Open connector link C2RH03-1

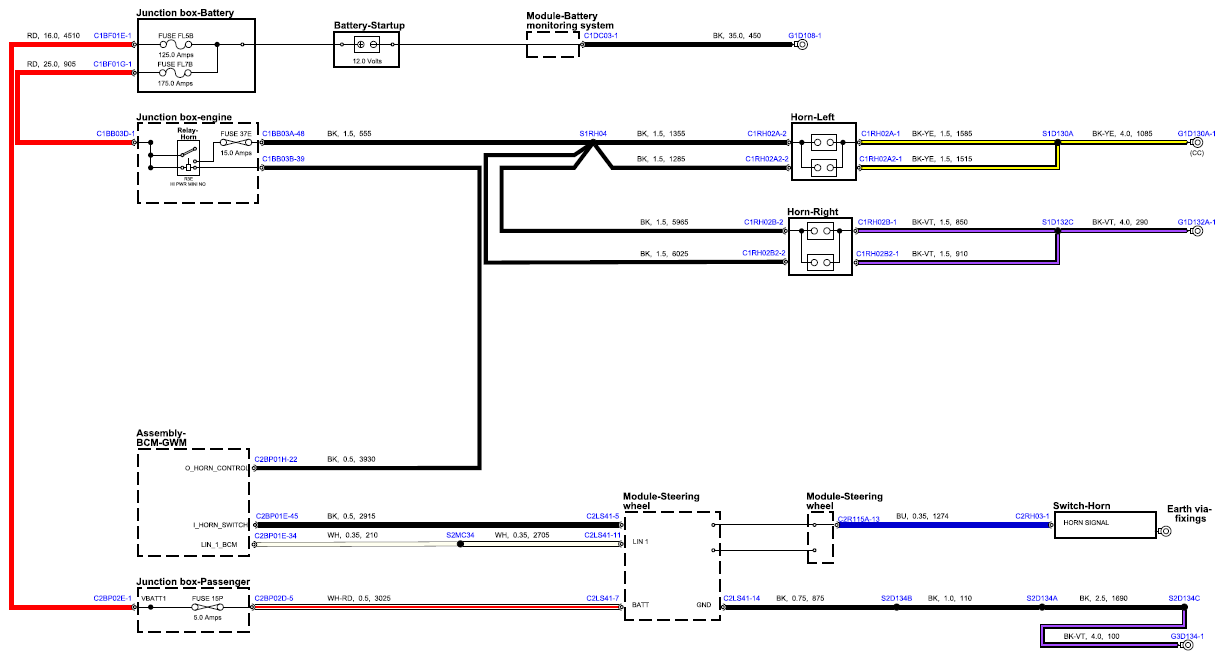1032,516
